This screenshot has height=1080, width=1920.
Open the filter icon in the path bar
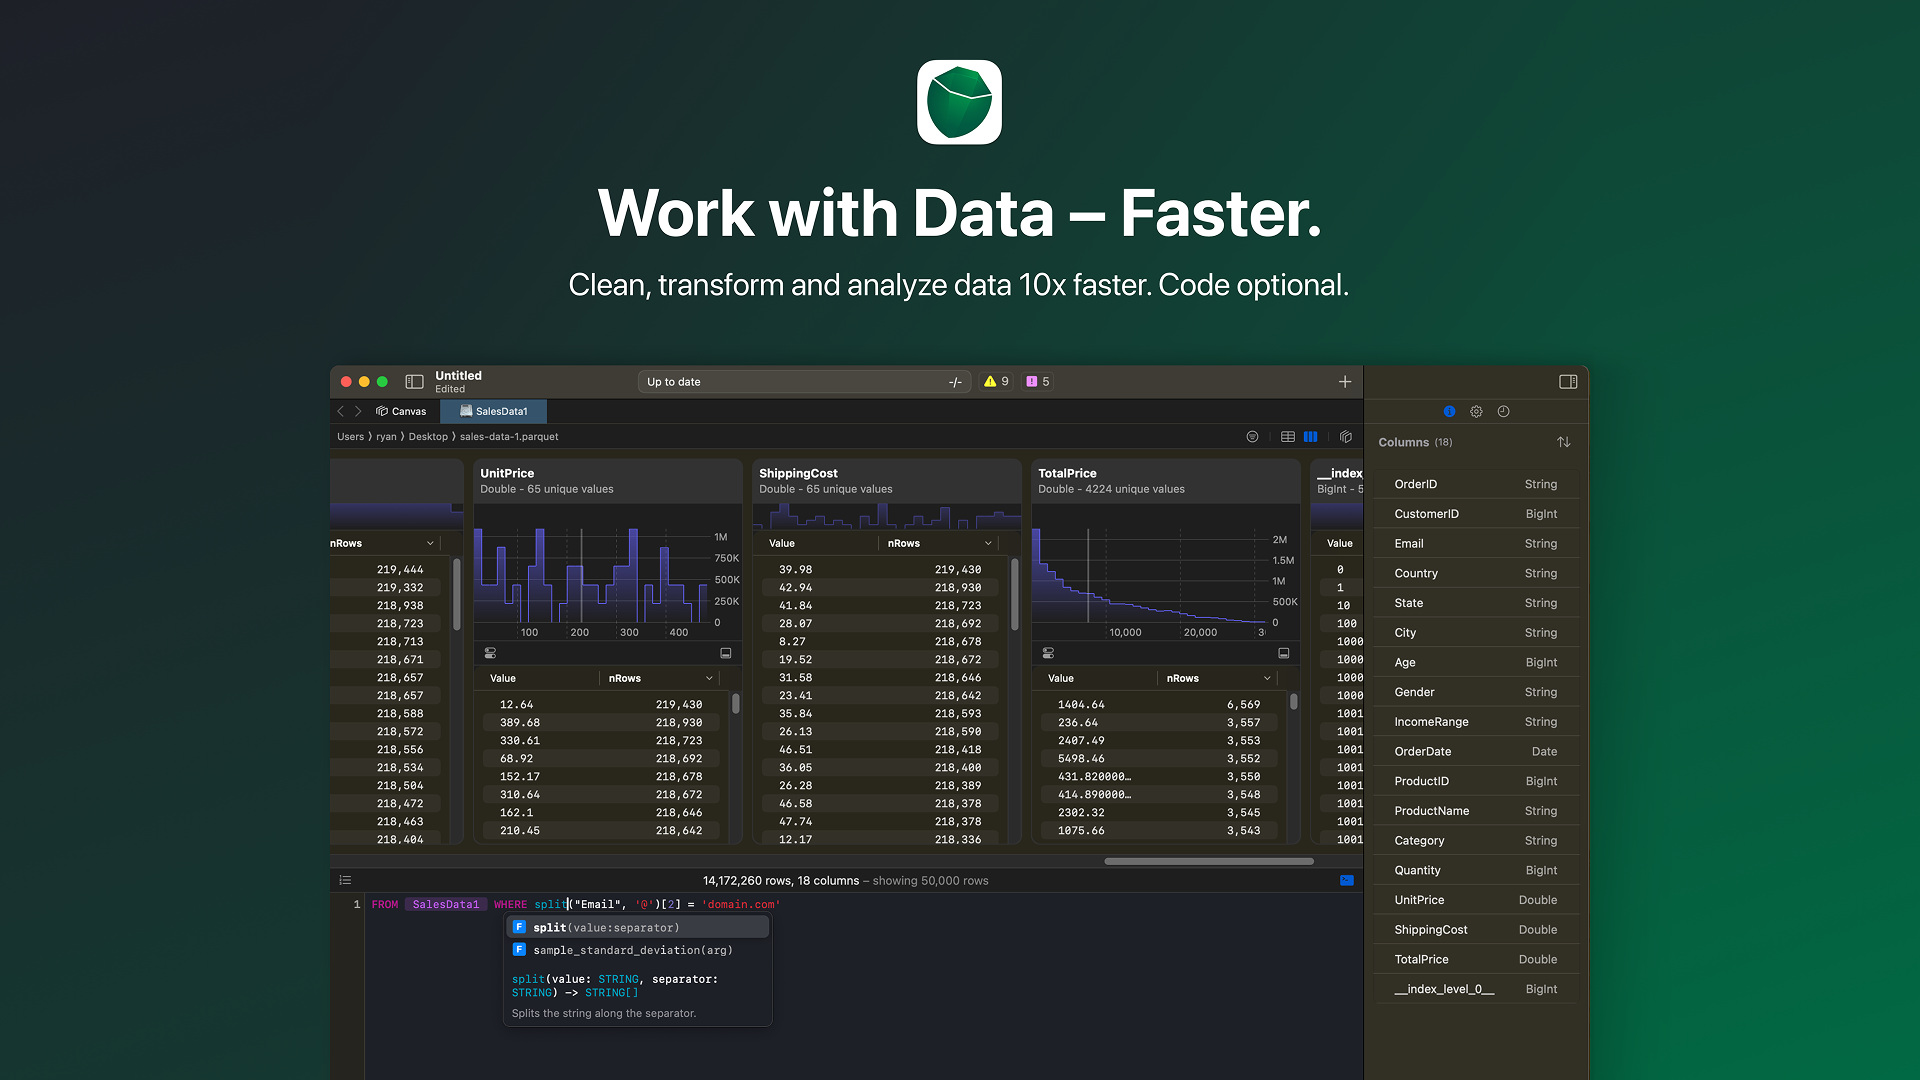coord(1252,437)
